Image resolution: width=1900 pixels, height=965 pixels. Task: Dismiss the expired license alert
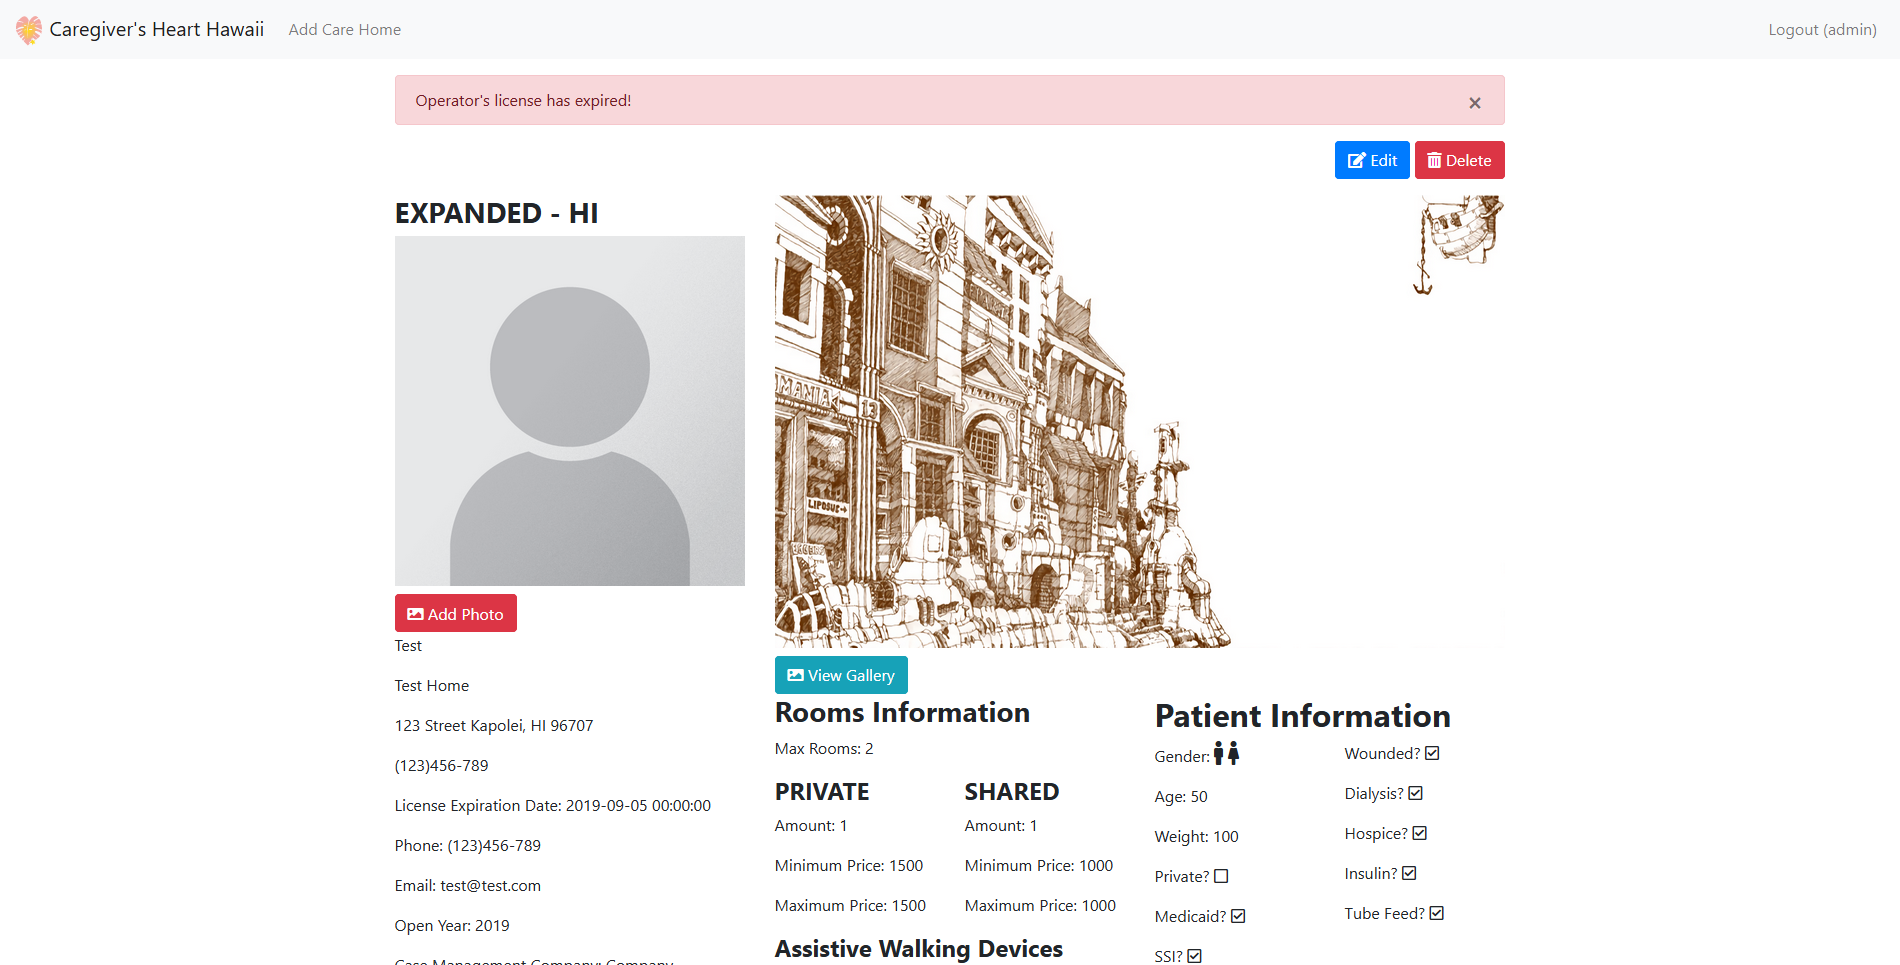point(1474,102)
